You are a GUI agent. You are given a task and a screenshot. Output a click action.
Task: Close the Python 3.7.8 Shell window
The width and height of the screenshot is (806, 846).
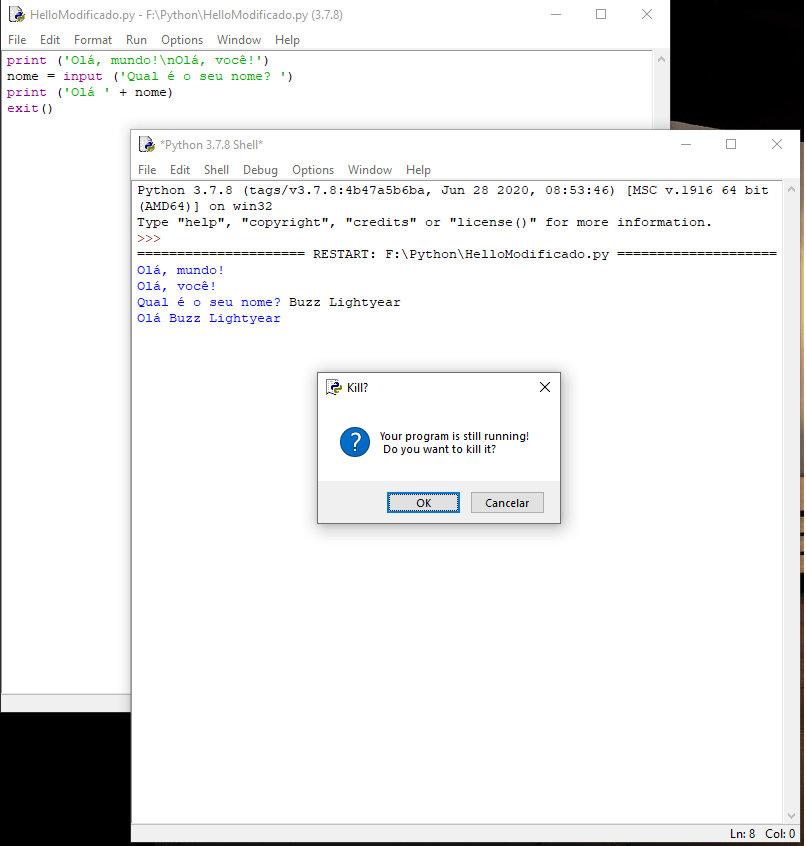[x=777, y=145]
